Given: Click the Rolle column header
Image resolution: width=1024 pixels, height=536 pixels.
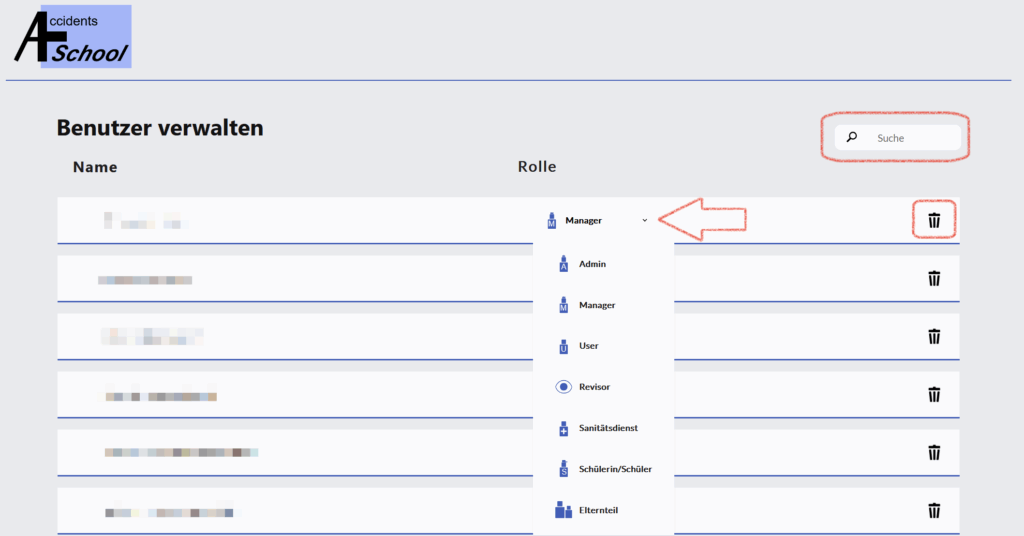Looking at the screenshot, I should tap(536, 167).
